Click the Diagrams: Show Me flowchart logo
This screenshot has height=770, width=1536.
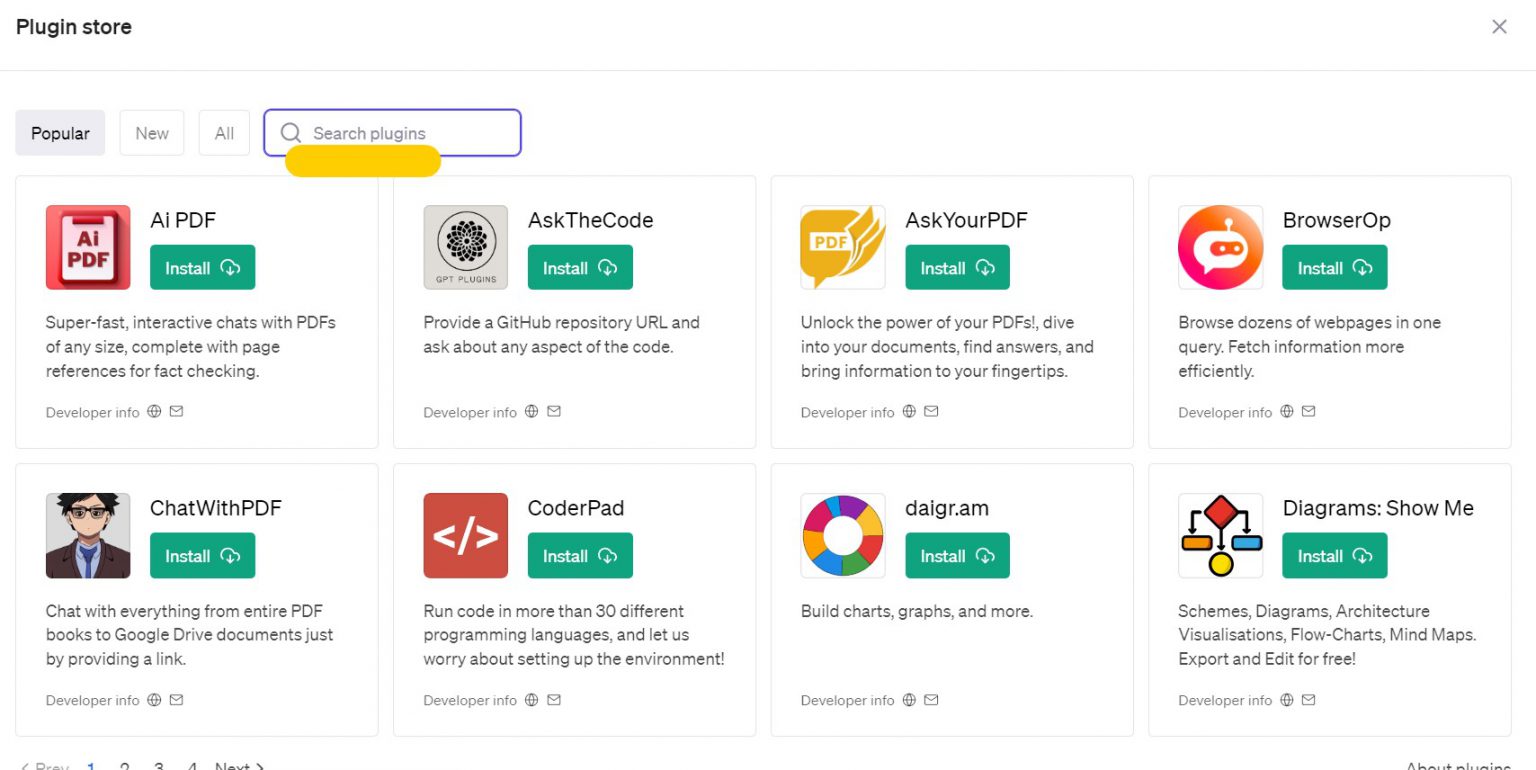tap(1220, 535)
